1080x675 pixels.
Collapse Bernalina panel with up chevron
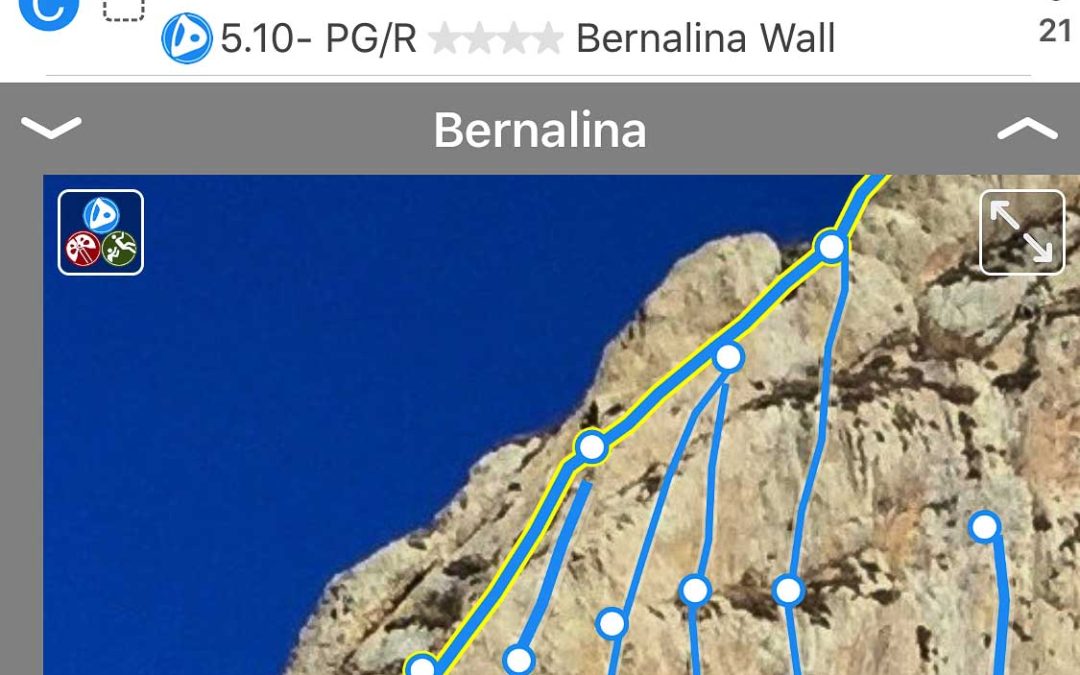tap(1027, 129)
